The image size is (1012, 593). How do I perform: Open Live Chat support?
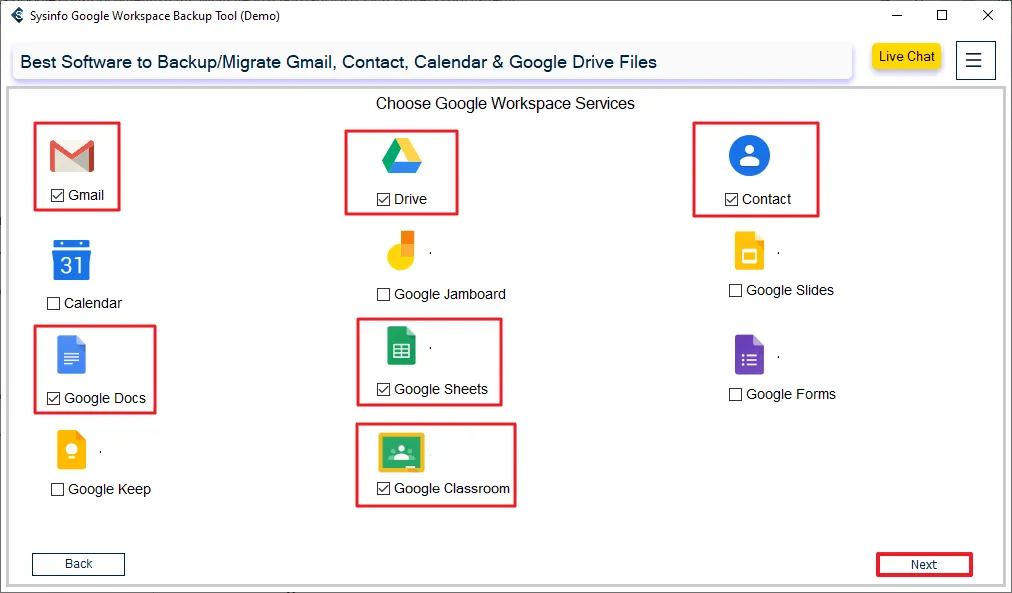tap(906, 57)
